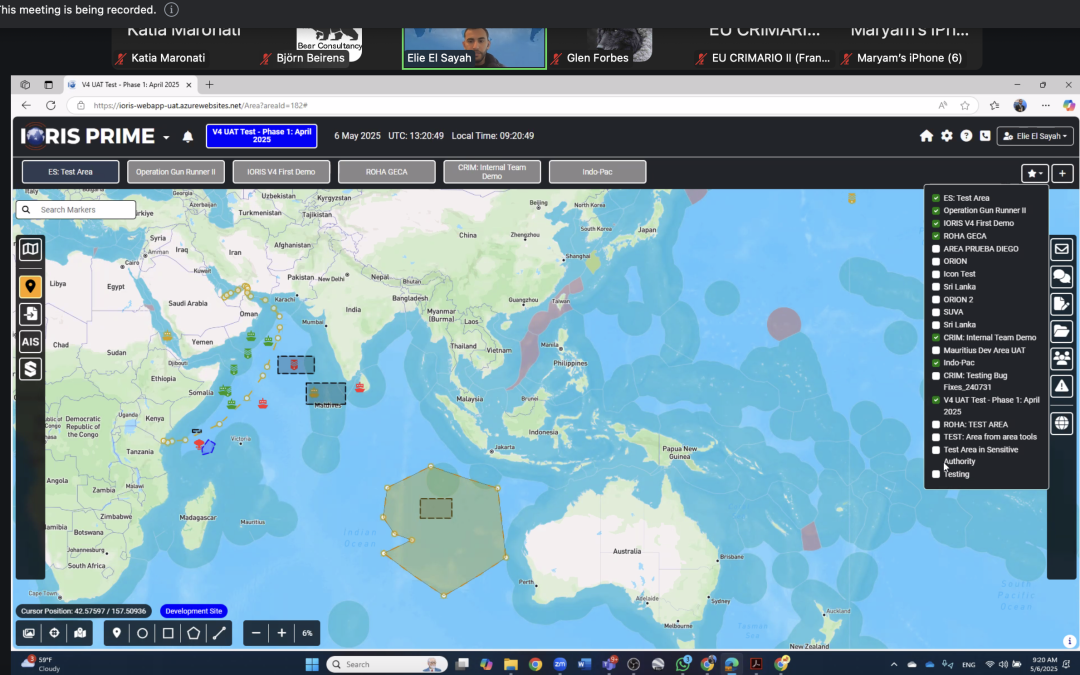Switch to ES: Test Area tab
Screen dimensions: 1080x675
tap(70, 172)
